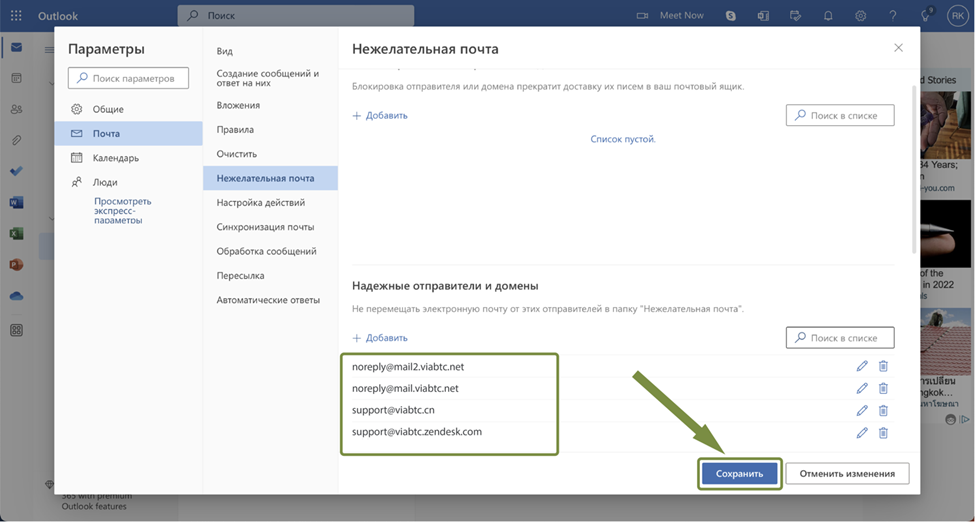Select the noreply@mail.viabtc.net row text
975x522 pixels.
405,388
